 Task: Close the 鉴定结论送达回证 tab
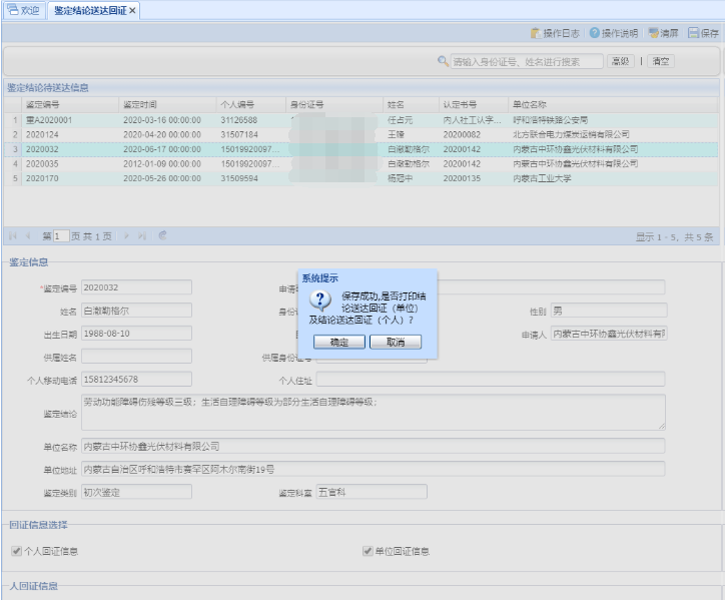click(132, 10)
